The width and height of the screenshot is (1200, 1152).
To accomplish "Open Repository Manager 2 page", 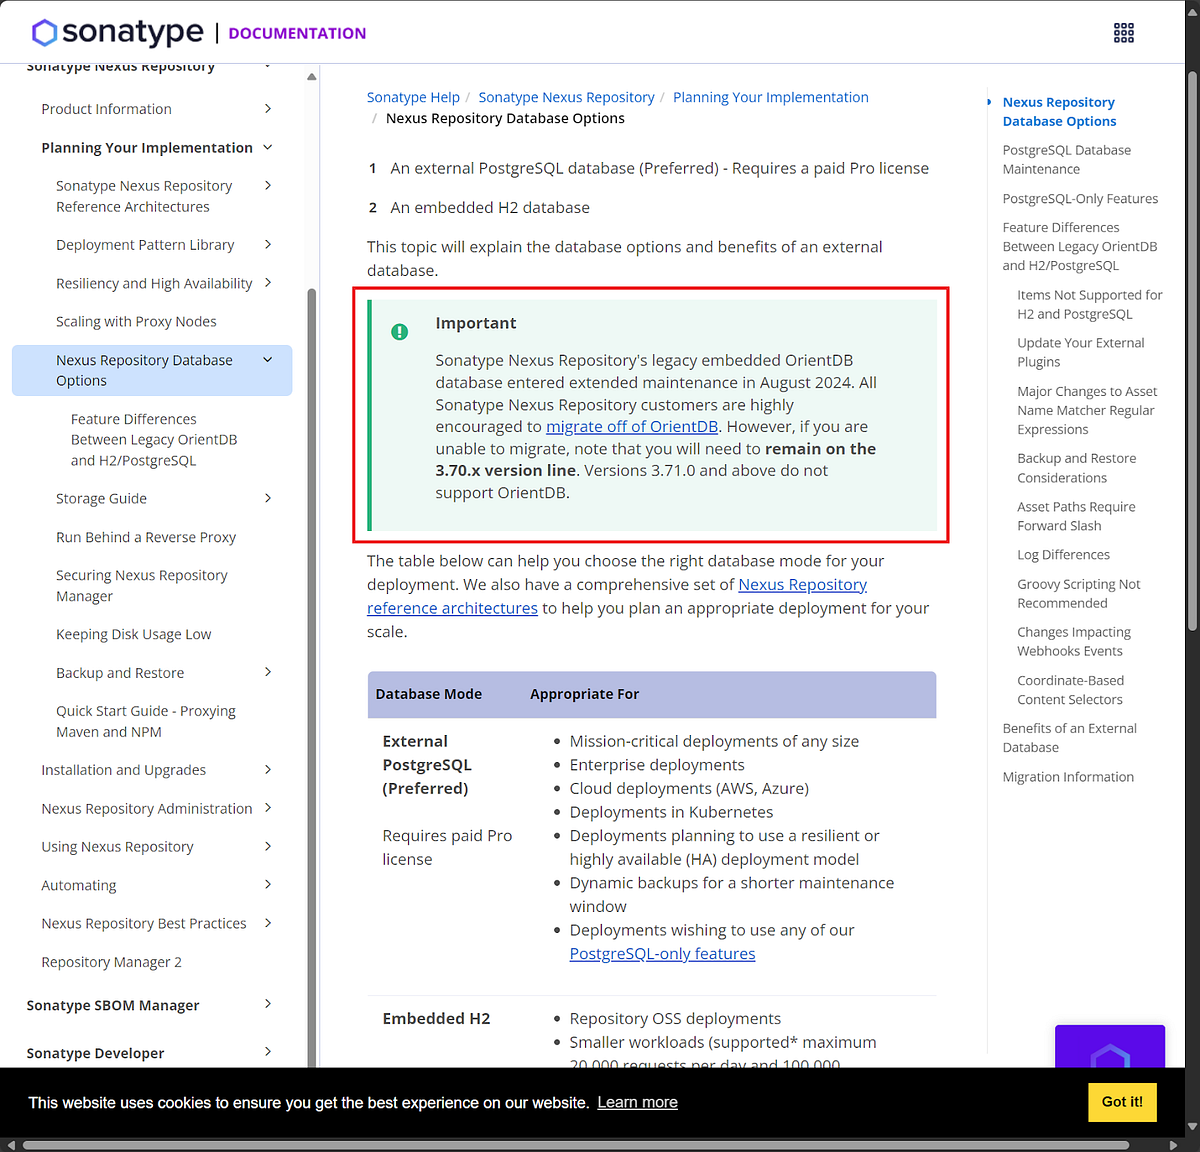I will click(x=112, y=962).
